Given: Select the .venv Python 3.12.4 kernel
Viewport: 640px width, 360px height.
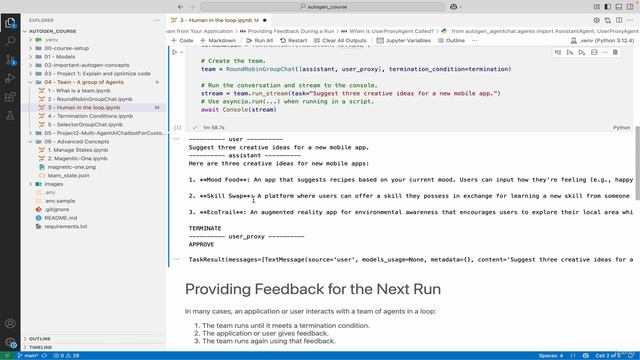Looking at the screenshot, I should click(x=602, y=40).
